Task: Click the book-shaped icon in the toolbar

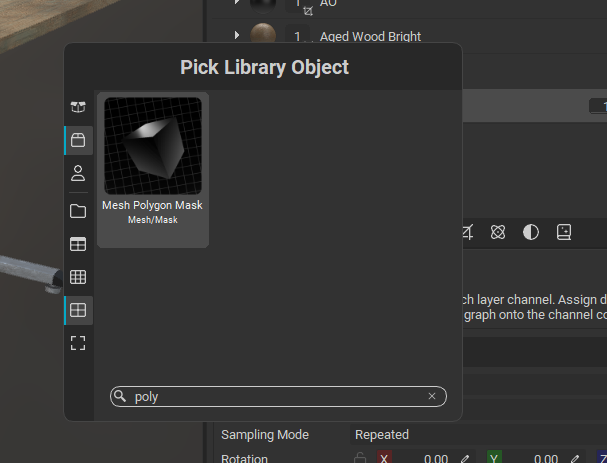Action: pos(564,232)
